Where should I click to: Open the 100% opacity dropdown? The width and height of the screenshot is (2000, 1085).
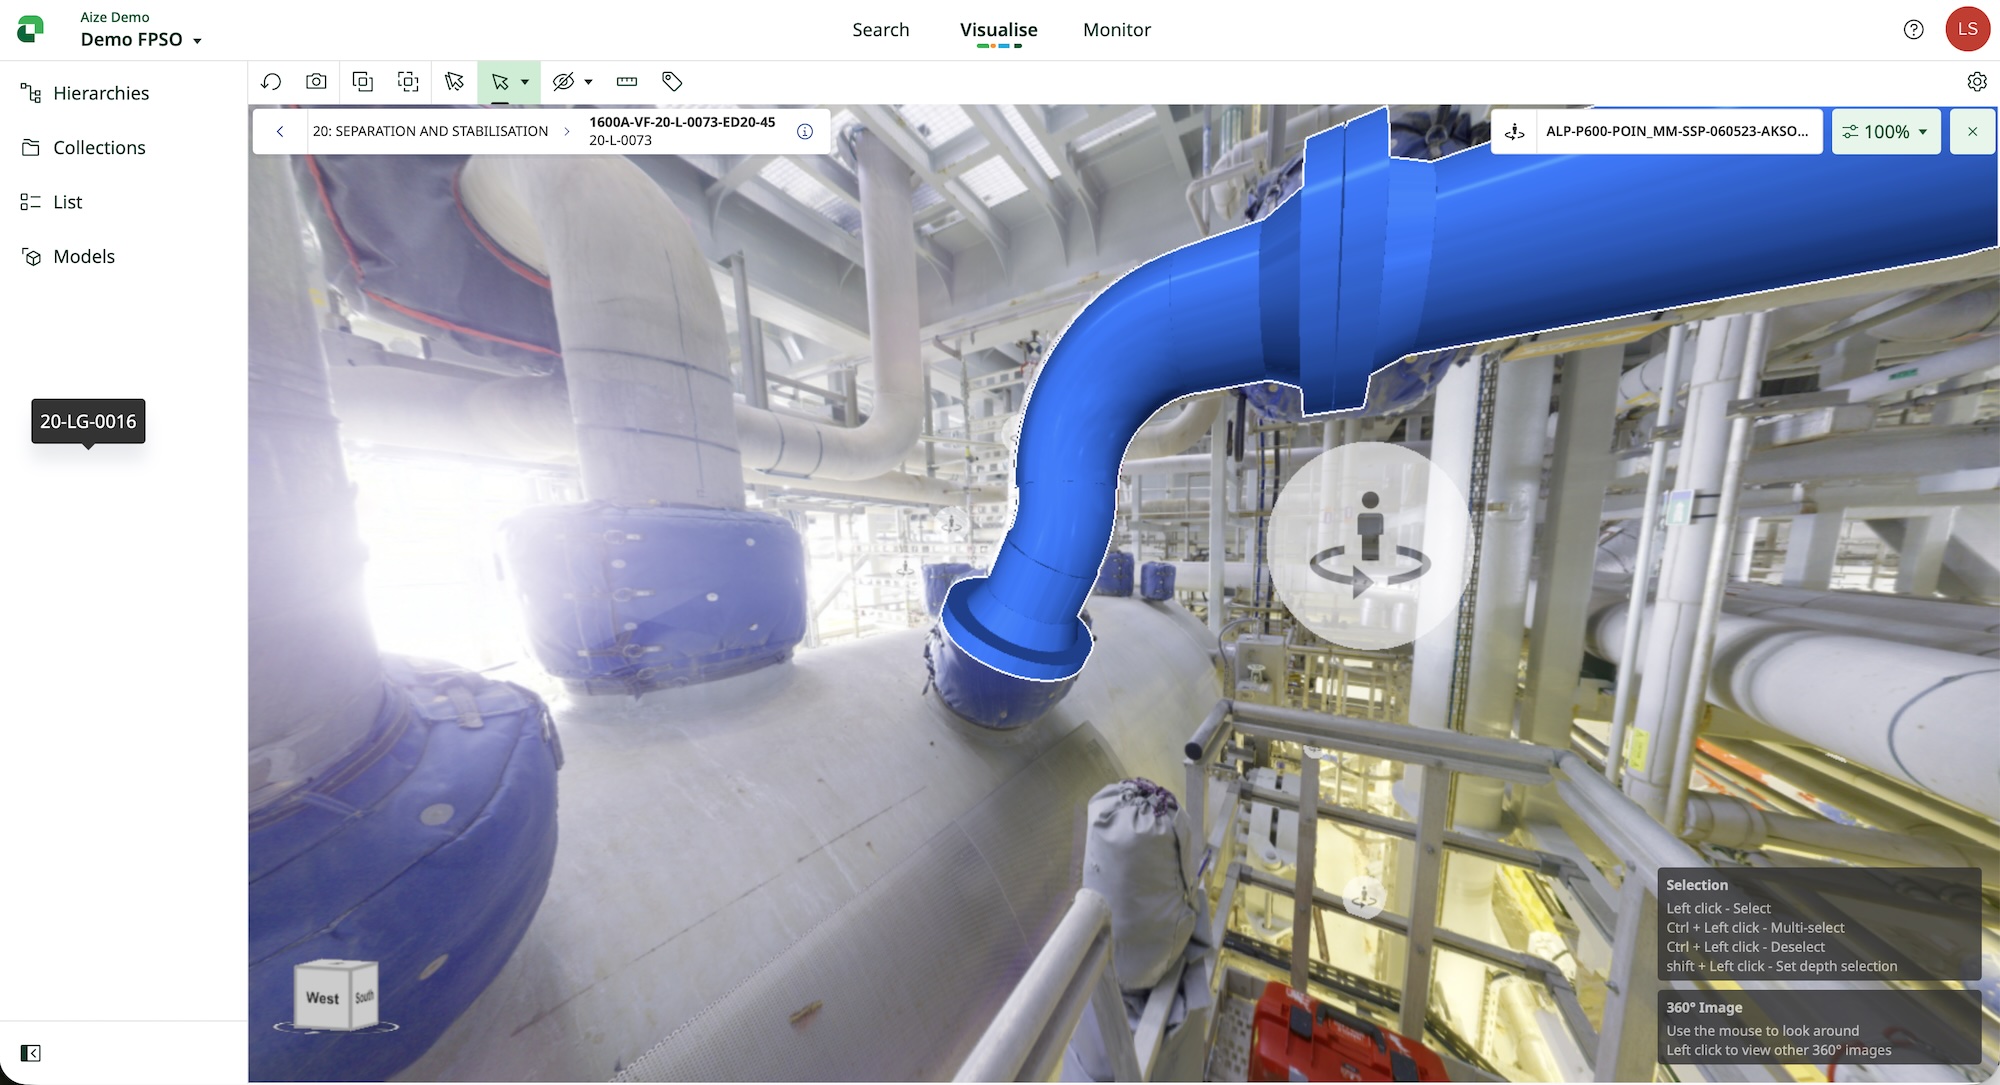point(1886,131)
